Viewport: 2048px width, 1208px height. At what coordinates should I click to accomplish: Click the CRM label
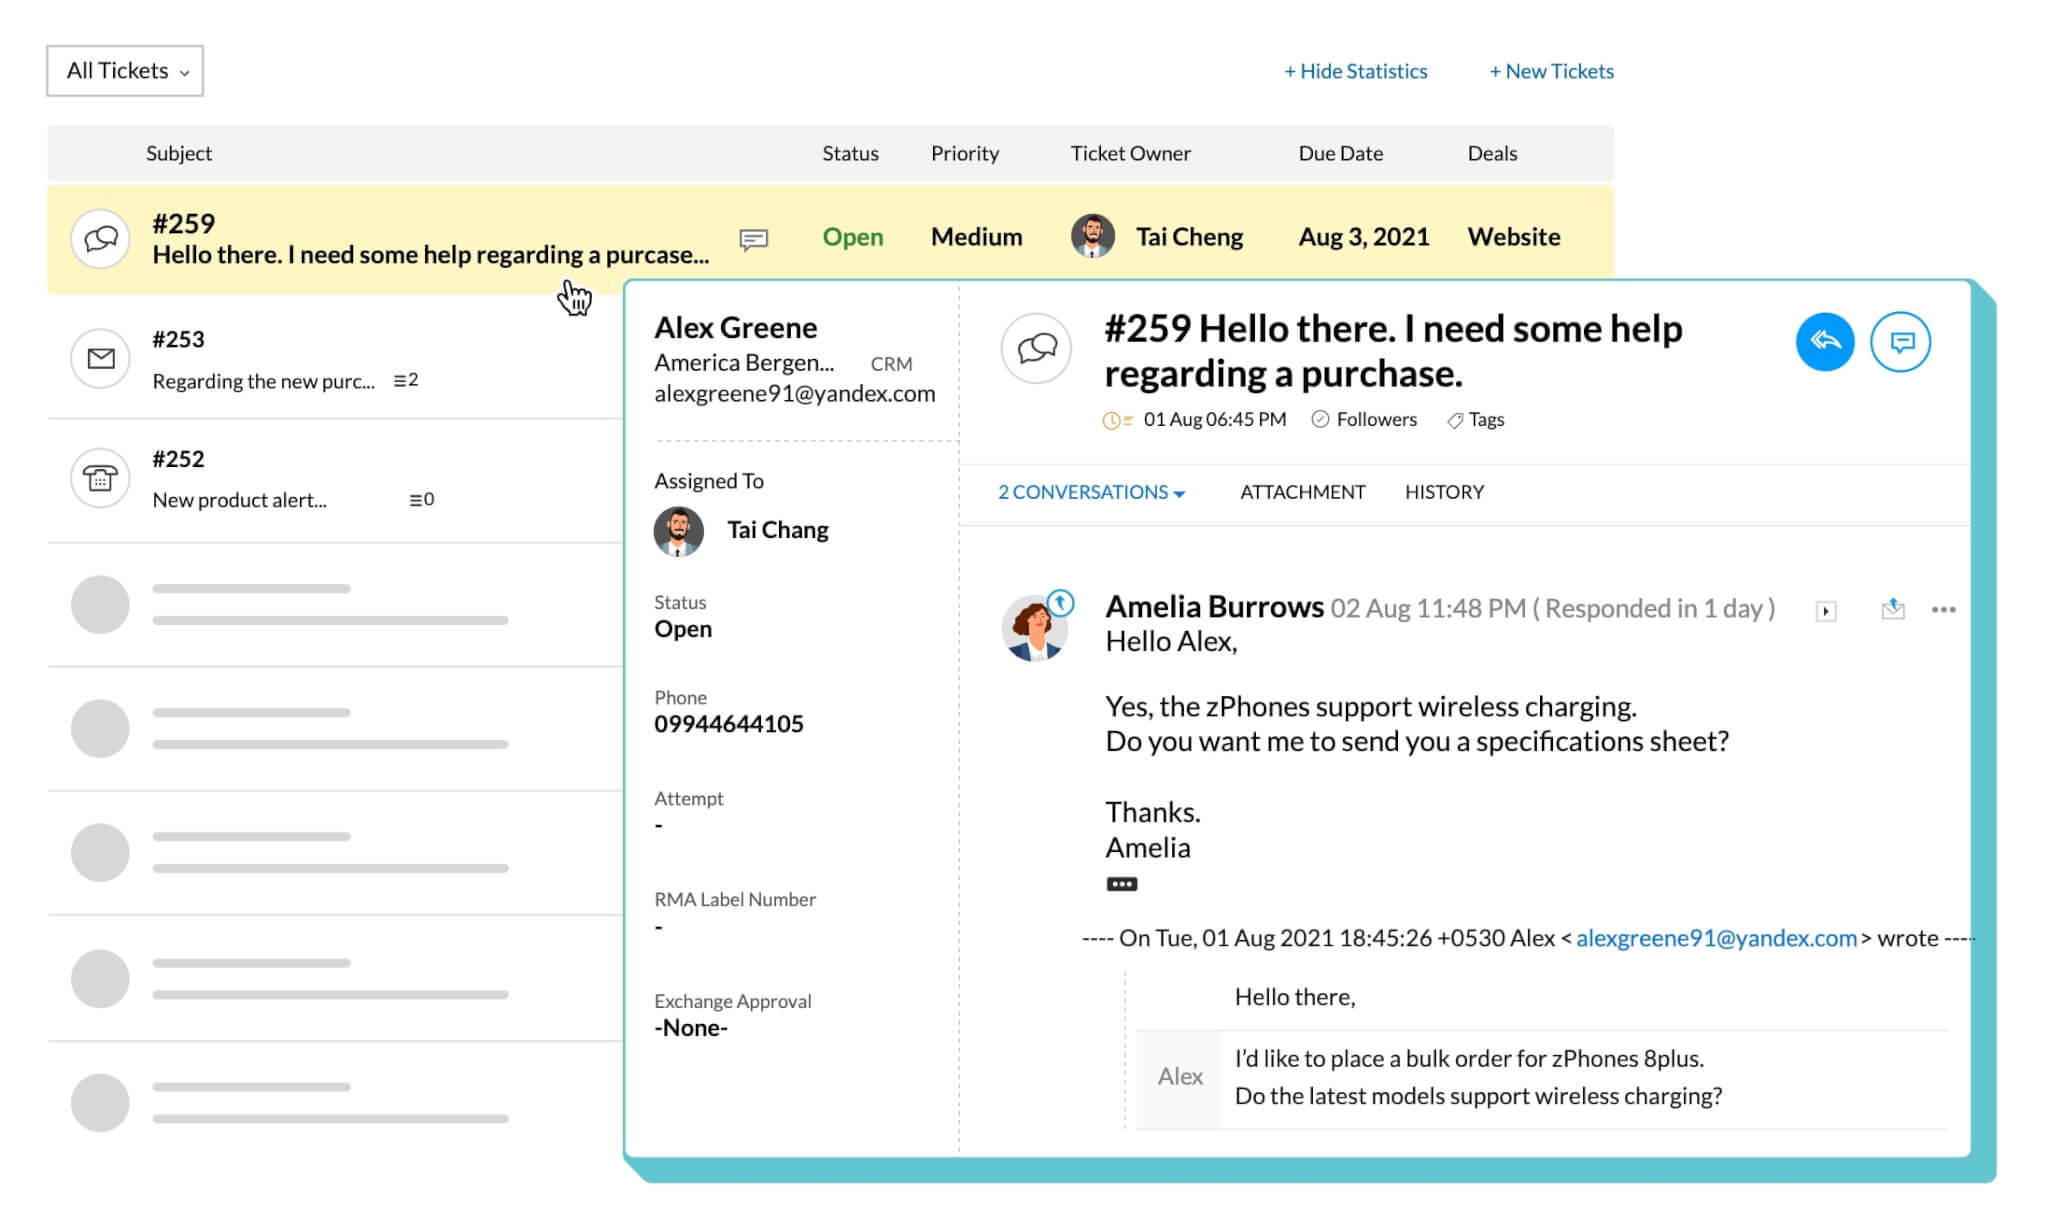[x=891, y=364]
